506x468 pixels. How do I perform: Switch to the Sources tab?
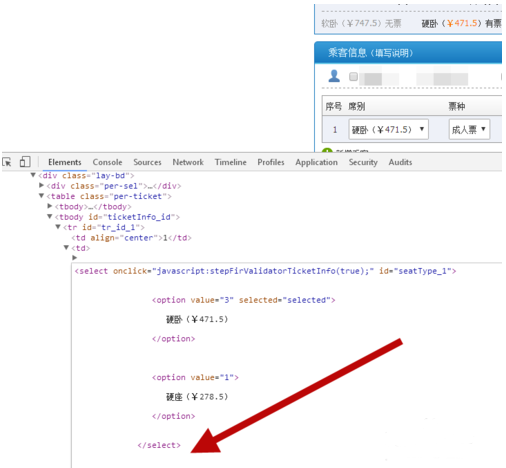click(147, 162)
